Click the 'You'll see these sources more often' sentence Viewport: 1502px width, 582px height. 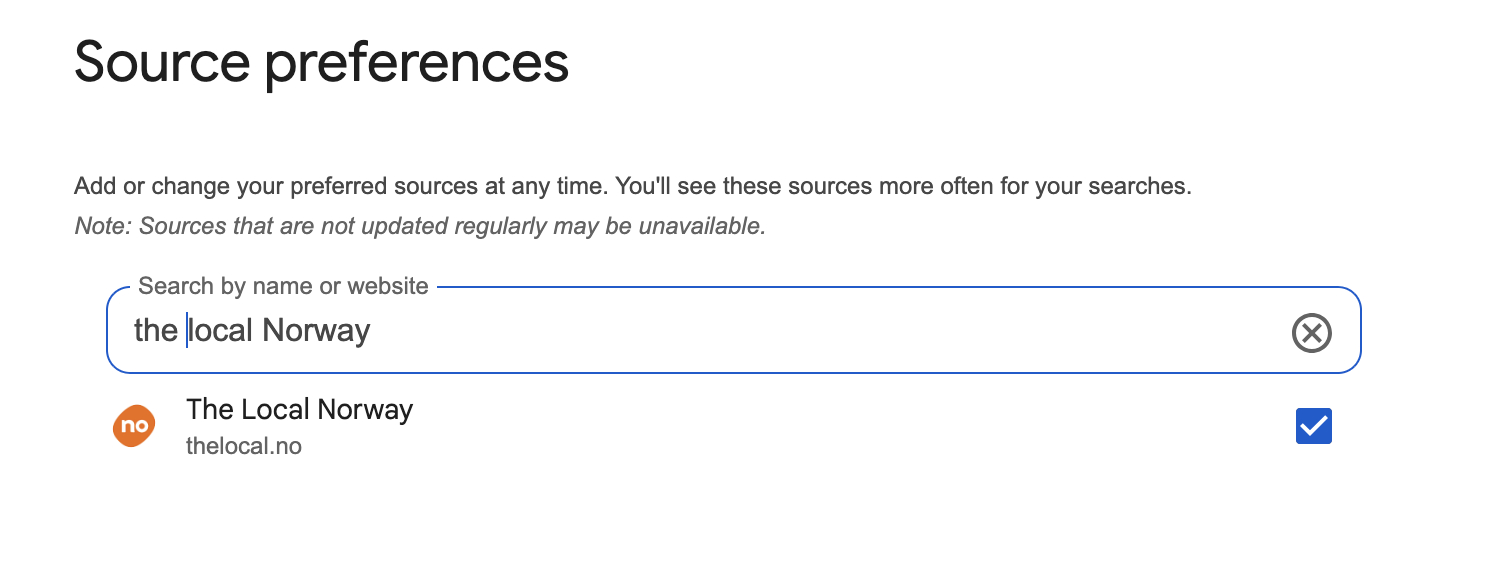click(902, 187)
